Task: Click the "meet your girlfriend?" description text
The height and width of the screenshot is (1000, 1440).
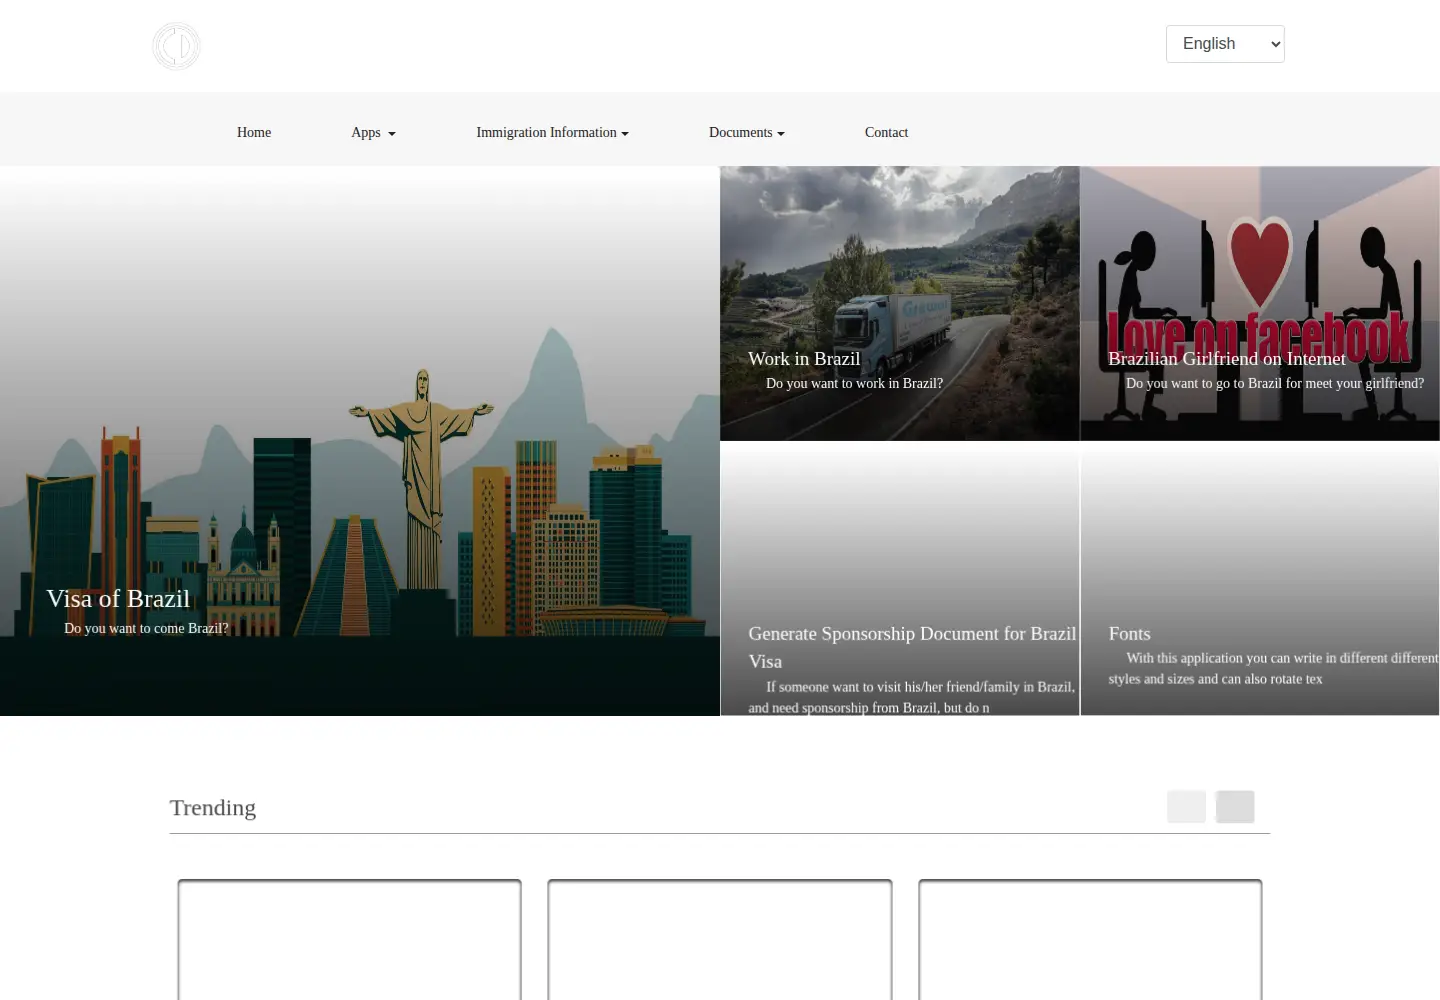Action: 1275,383
